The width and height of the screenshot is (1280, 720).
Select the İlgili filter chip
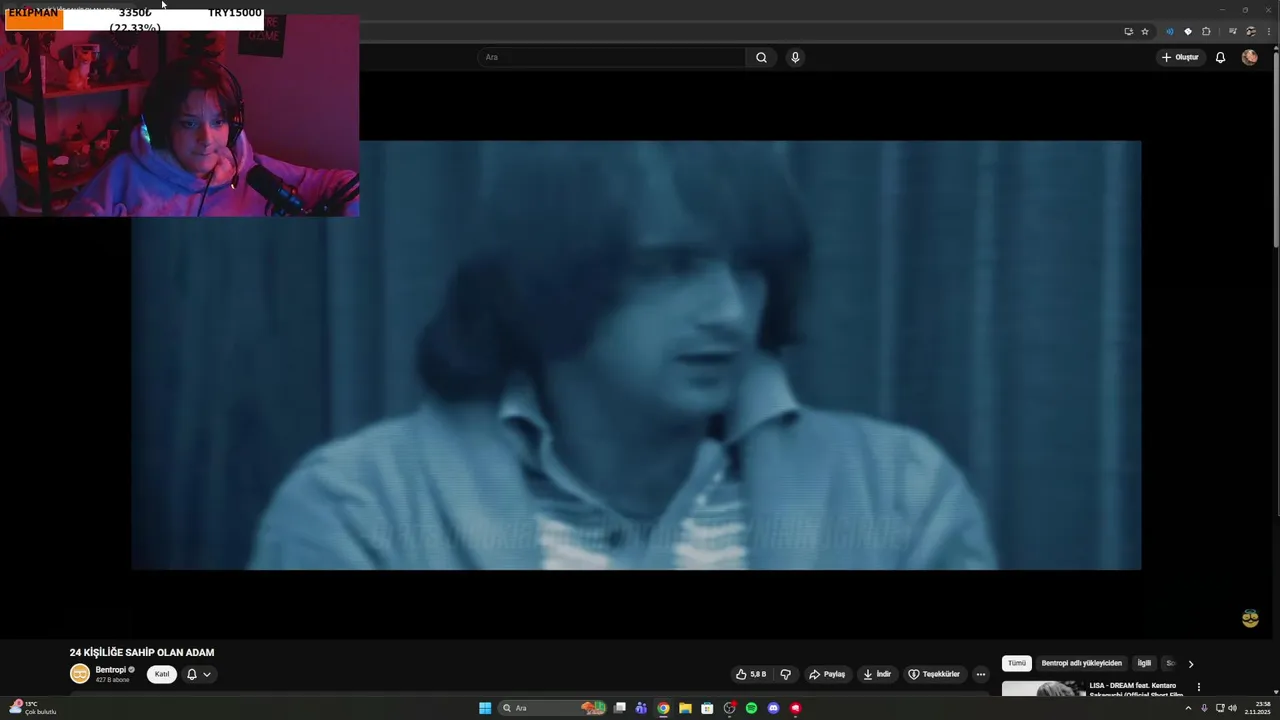(x=1144, y=663)
